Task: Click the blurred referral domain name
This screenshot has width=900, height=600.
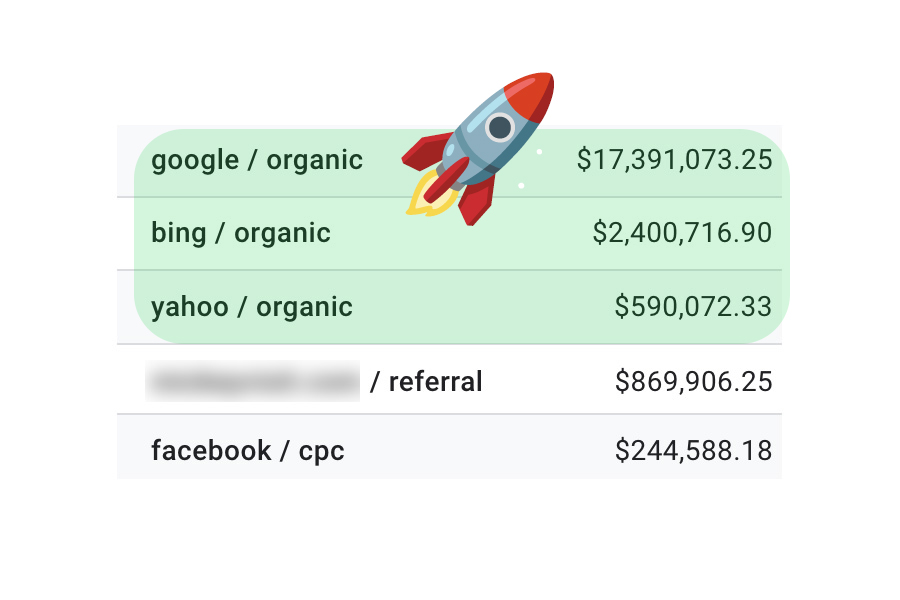Action: pos(253,381)
